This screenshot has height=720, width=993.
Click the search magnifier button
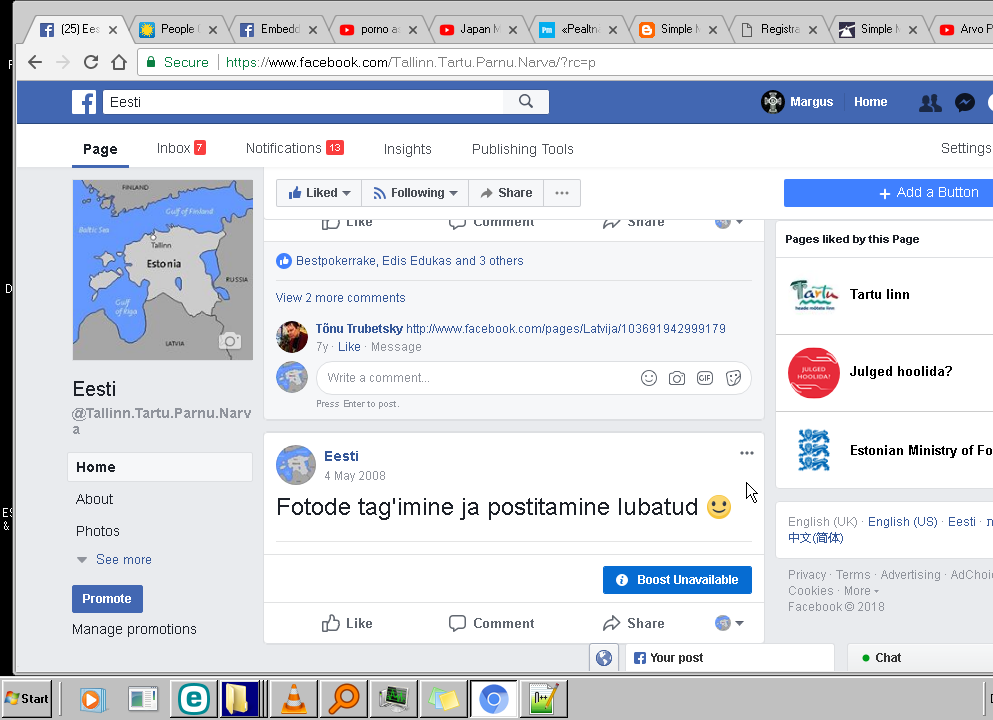pos(526,101)
